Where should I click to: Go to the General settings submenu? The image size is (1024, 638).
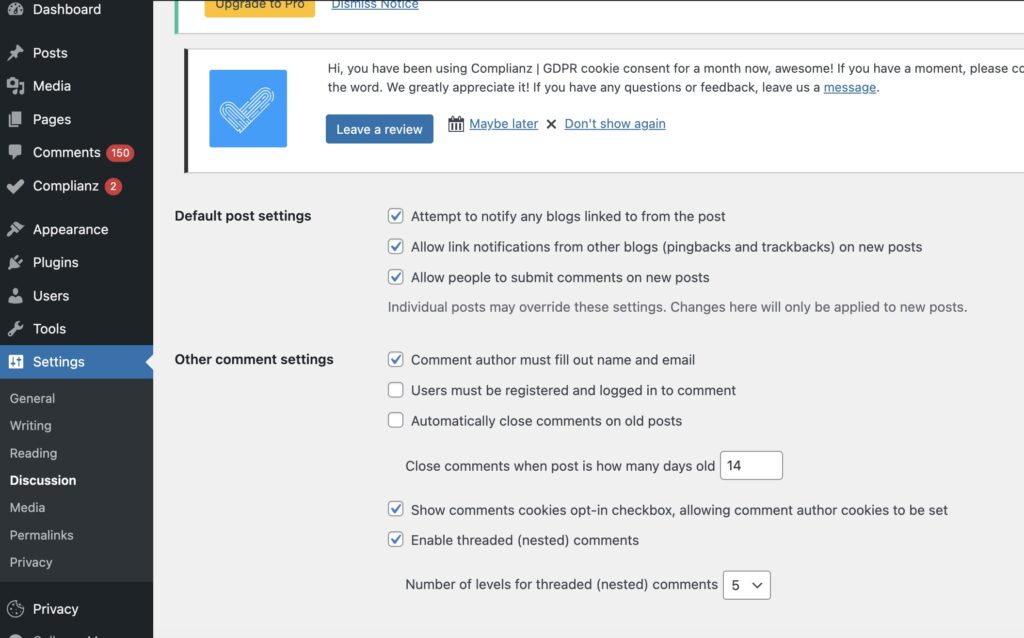(32, 398)
